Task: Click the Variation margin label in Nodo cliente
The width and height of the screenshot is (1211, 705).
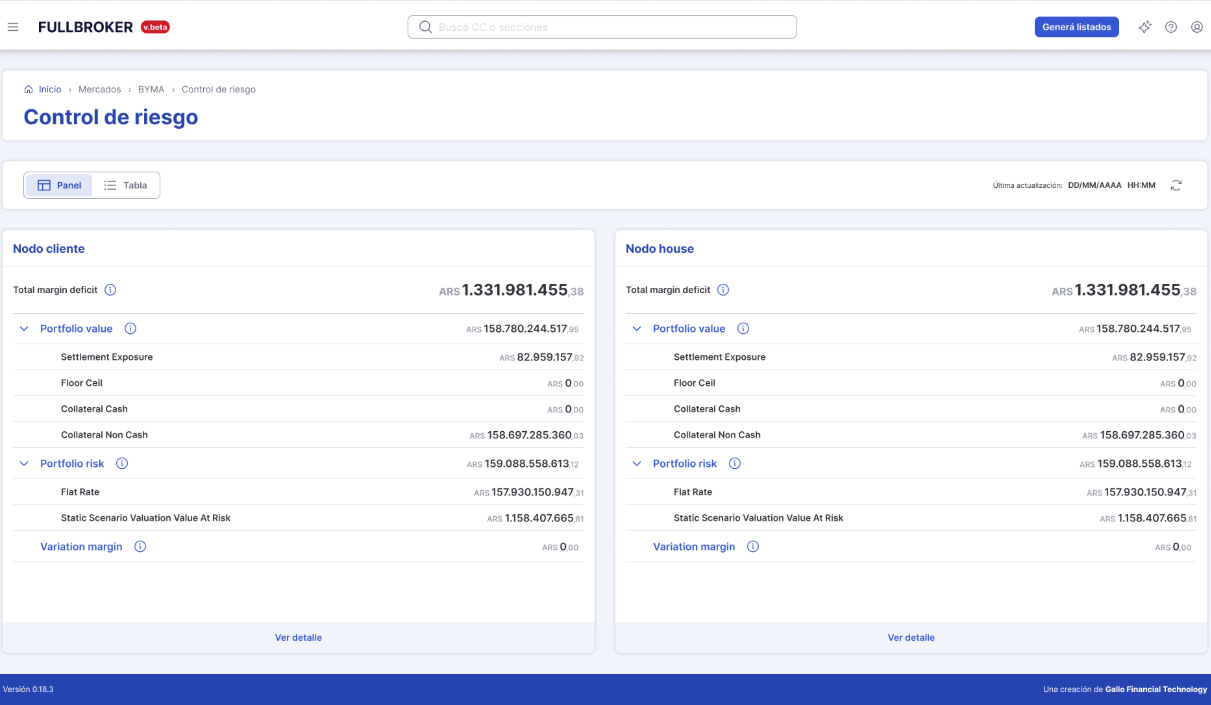Action: (81, 547)
